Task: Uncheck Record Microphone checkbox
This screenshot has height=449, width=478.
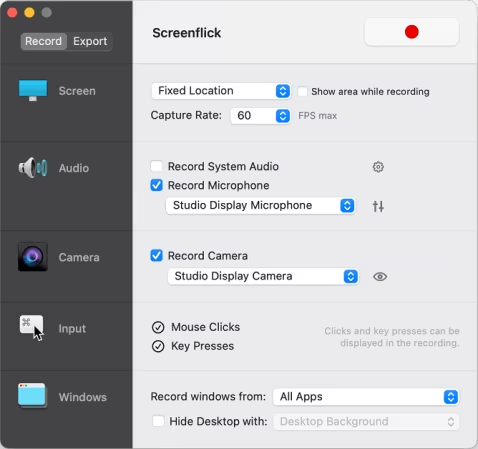Action: tap(156, 185)
